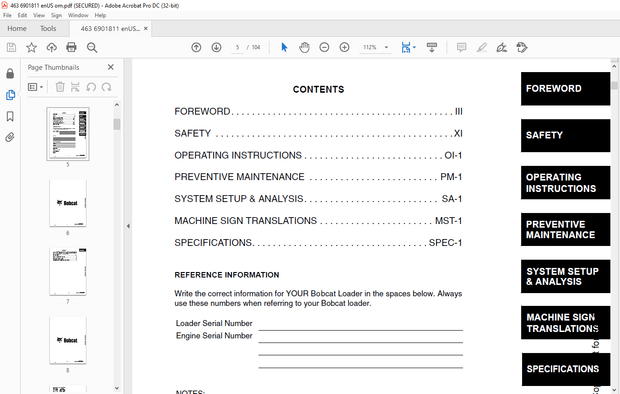Open the Help menu
Screen dimensions: 620x394
100,15
